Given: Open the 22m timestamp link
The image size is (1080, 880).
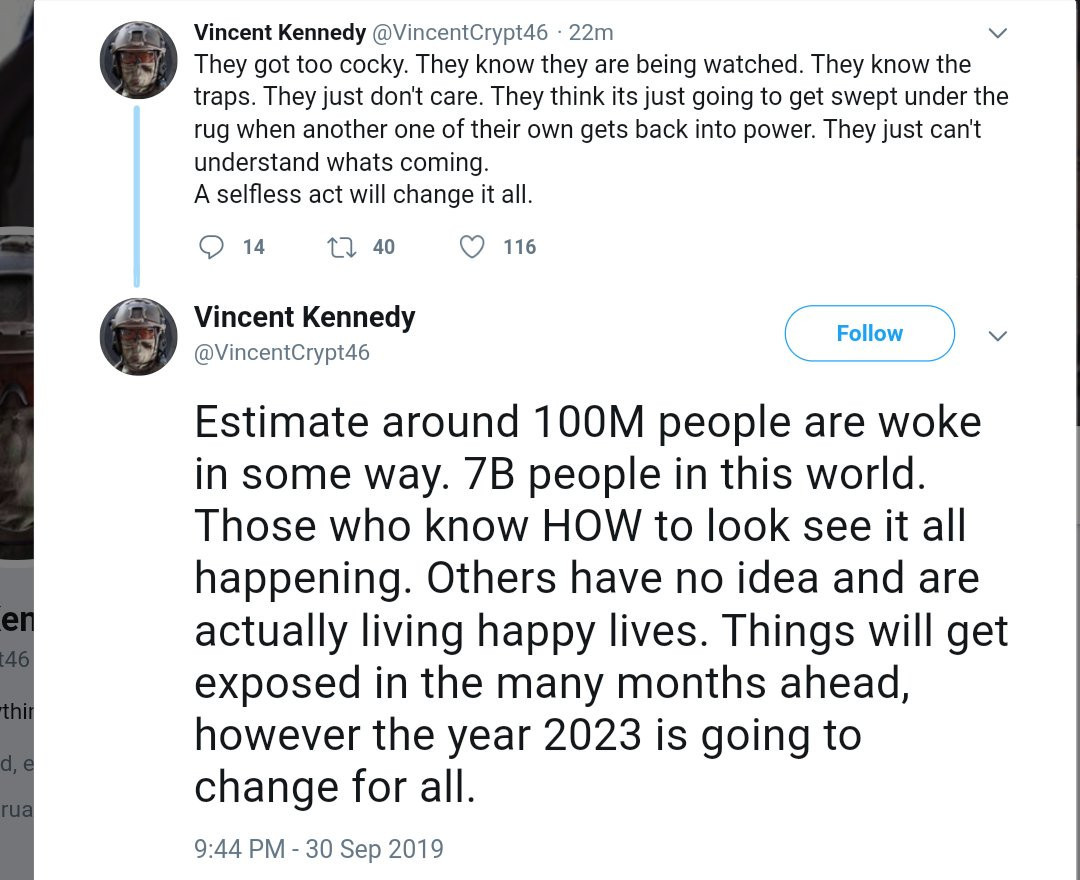Looking at the screenshot, I should pos(591,32).
